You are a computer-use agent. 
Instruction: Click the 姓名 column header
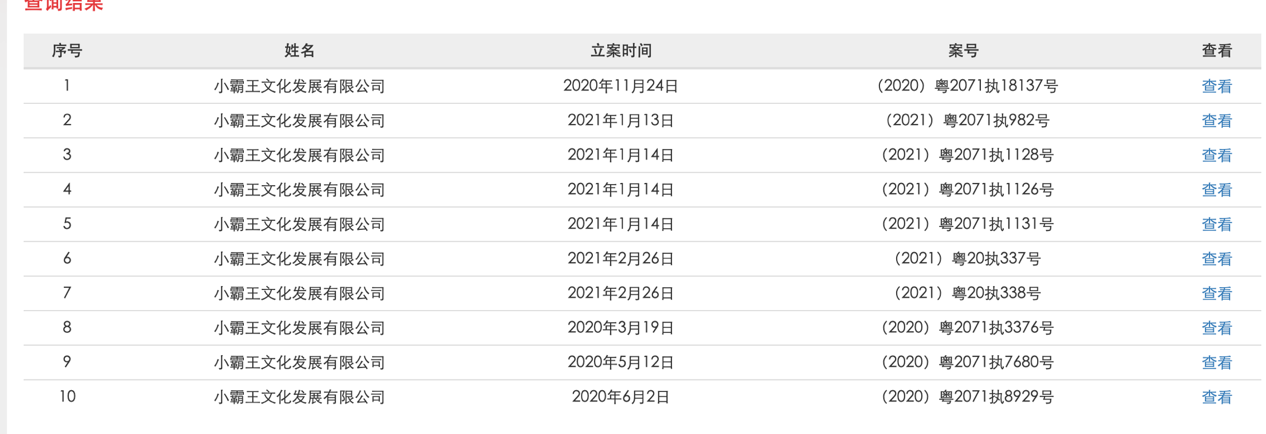click(x=299, y=51)
